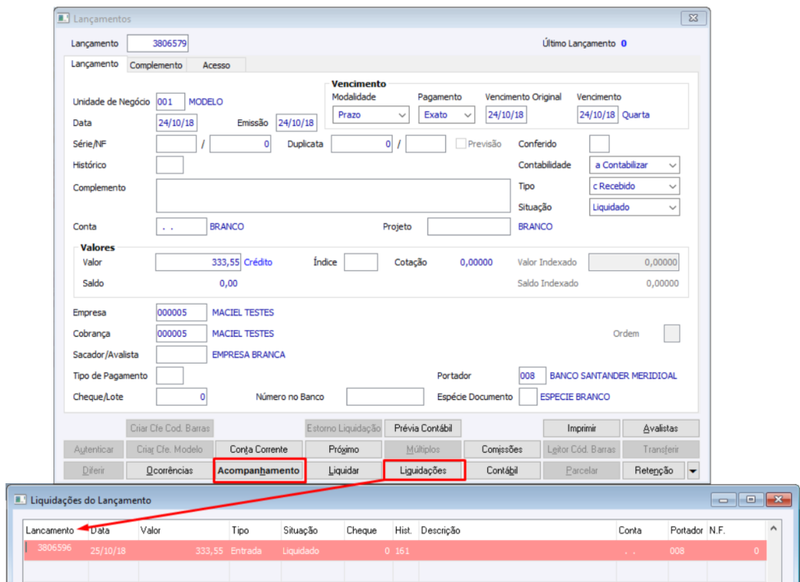
Task: Maximize the Liquidações do Lançamento window
Action: (x=751, y=499)
